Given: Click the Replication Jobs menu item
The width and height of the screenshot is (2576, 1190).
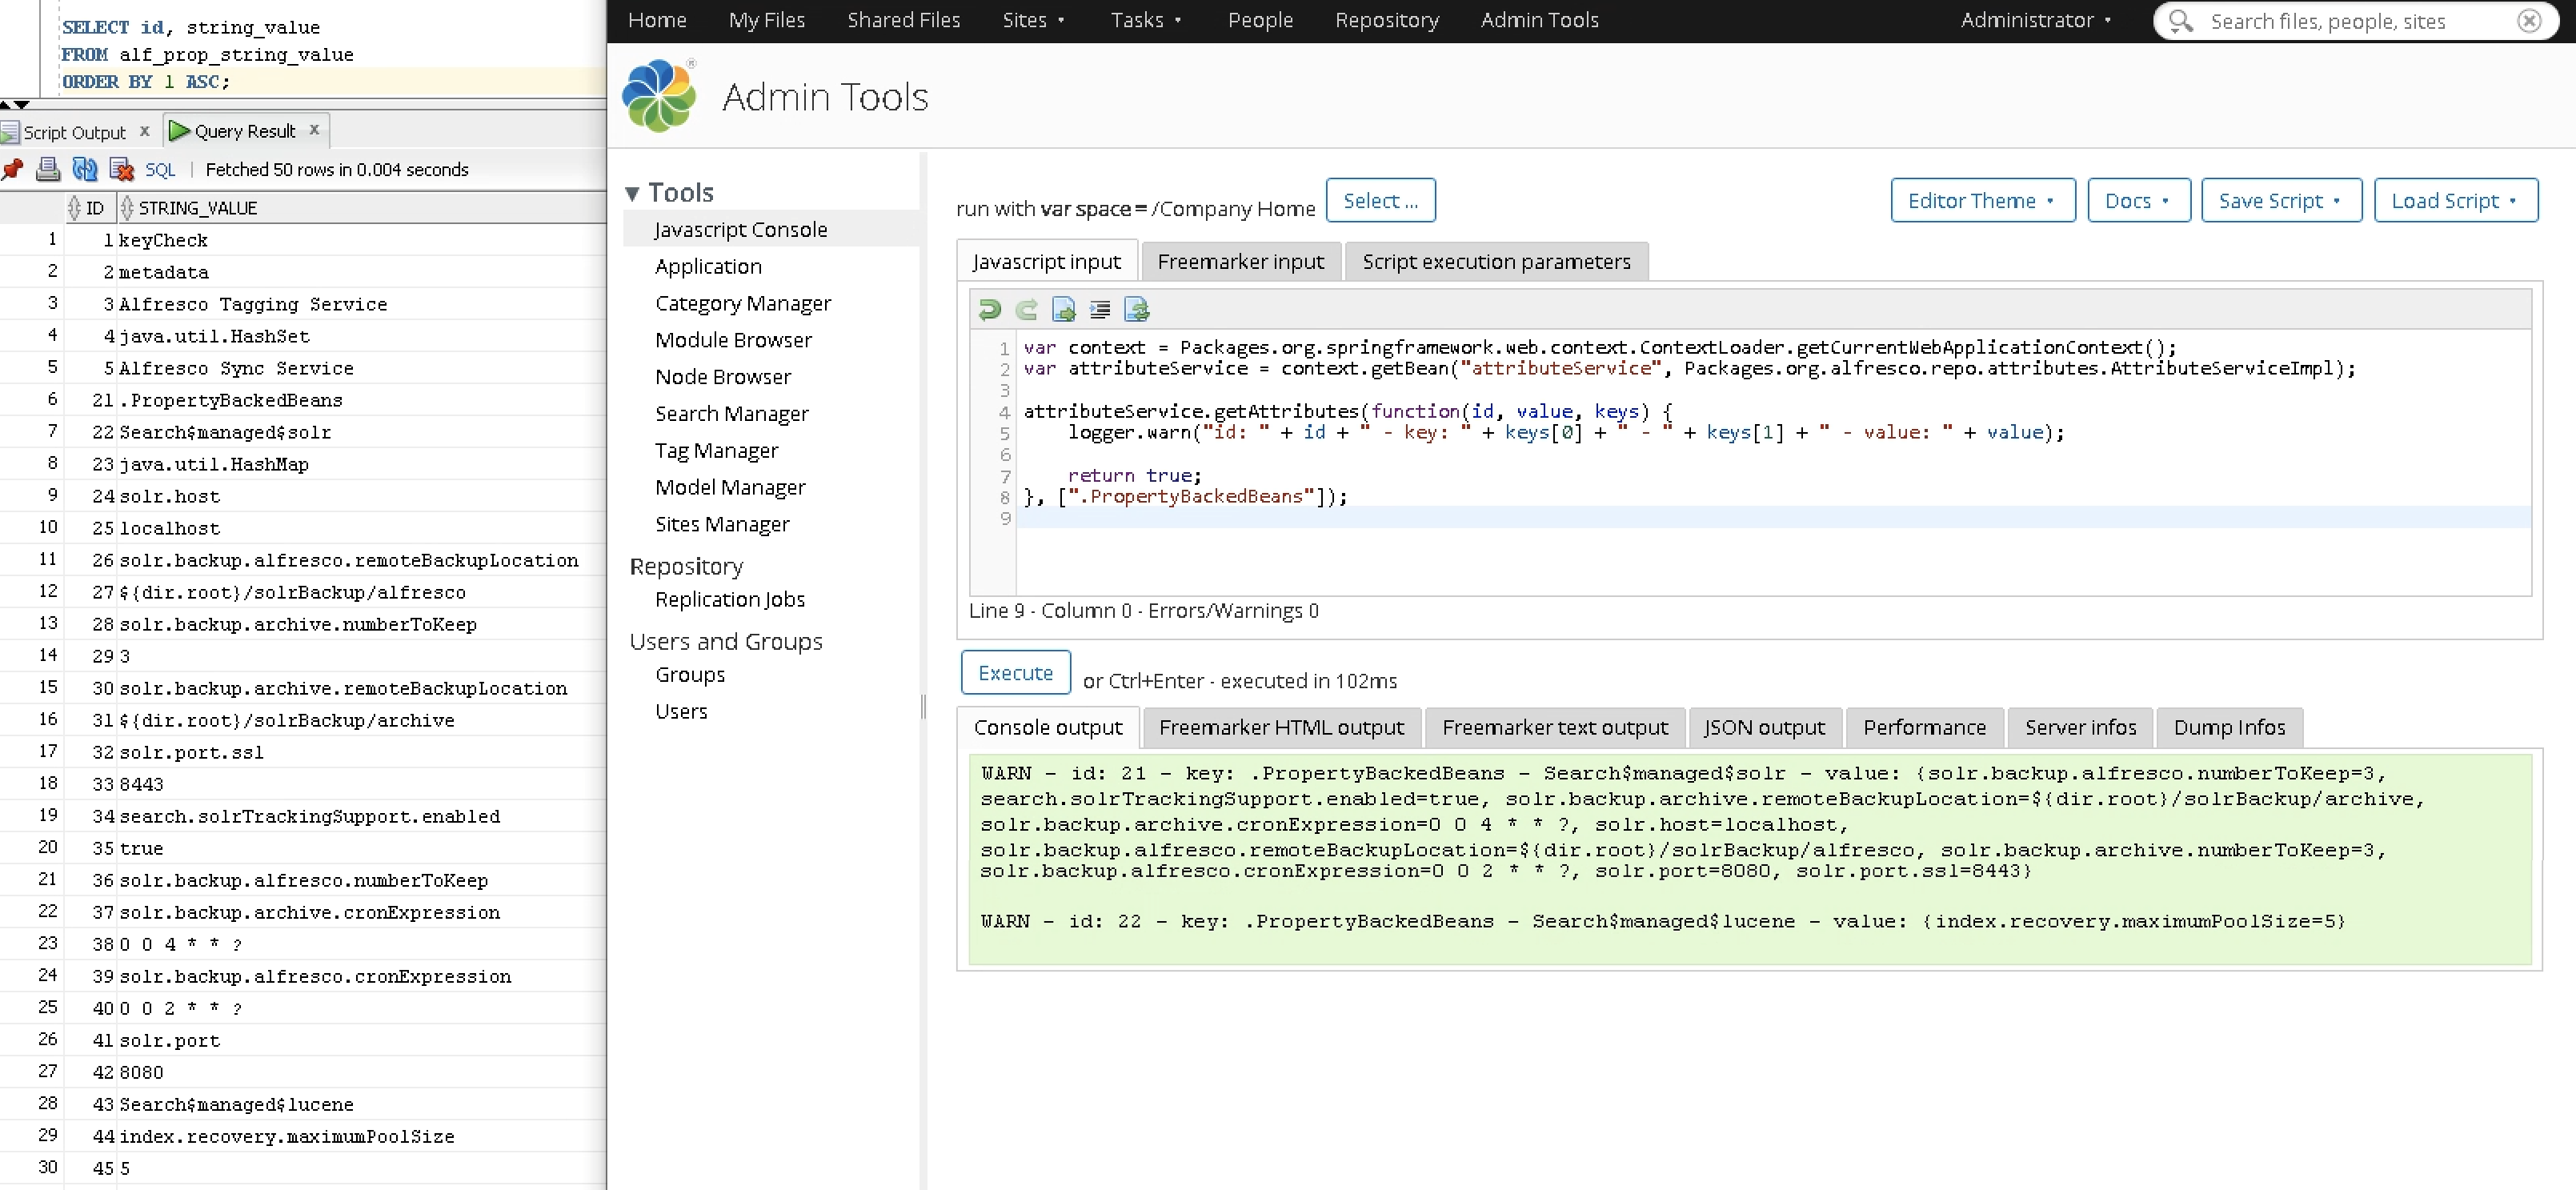Looking at the screenshot, I should point(730,599).
